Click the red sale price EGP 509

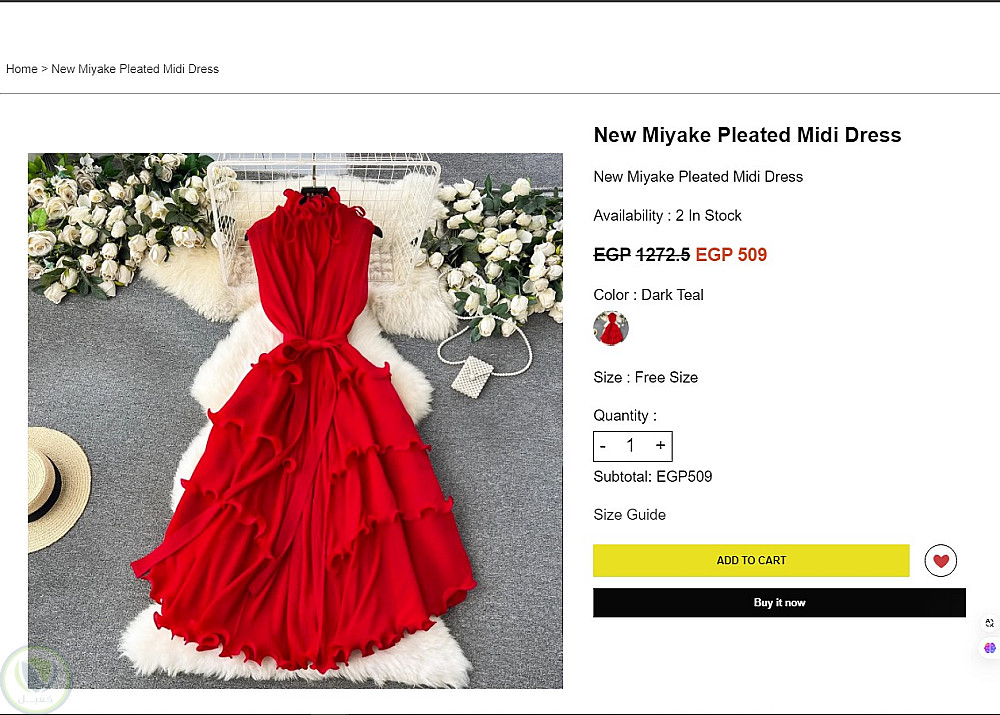(x=731, y=255)
